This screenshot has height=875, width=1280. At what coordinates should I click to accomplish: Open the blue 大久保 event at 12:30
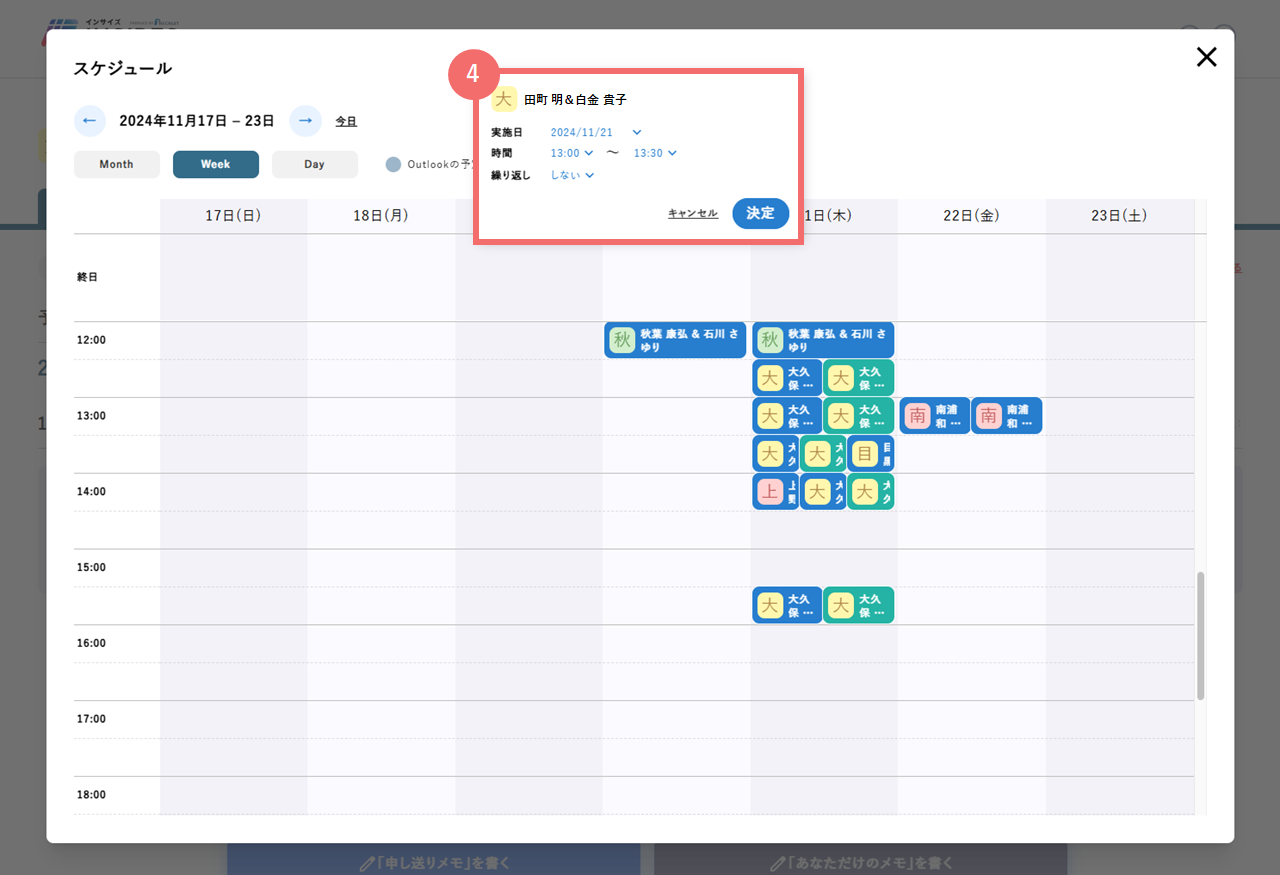(787, 378)
